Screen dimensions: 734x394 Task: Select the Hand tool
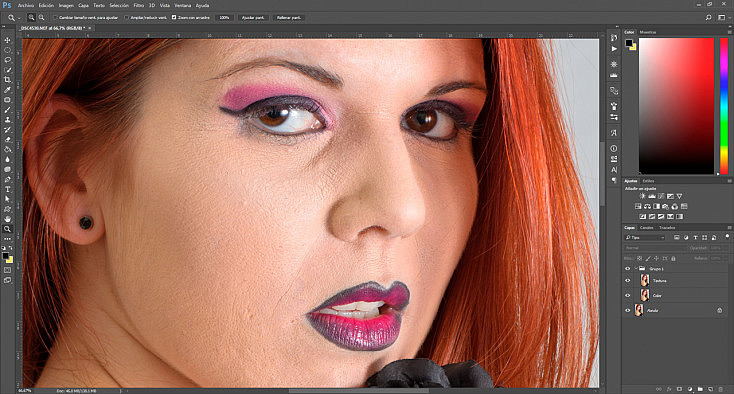point(7,219)
